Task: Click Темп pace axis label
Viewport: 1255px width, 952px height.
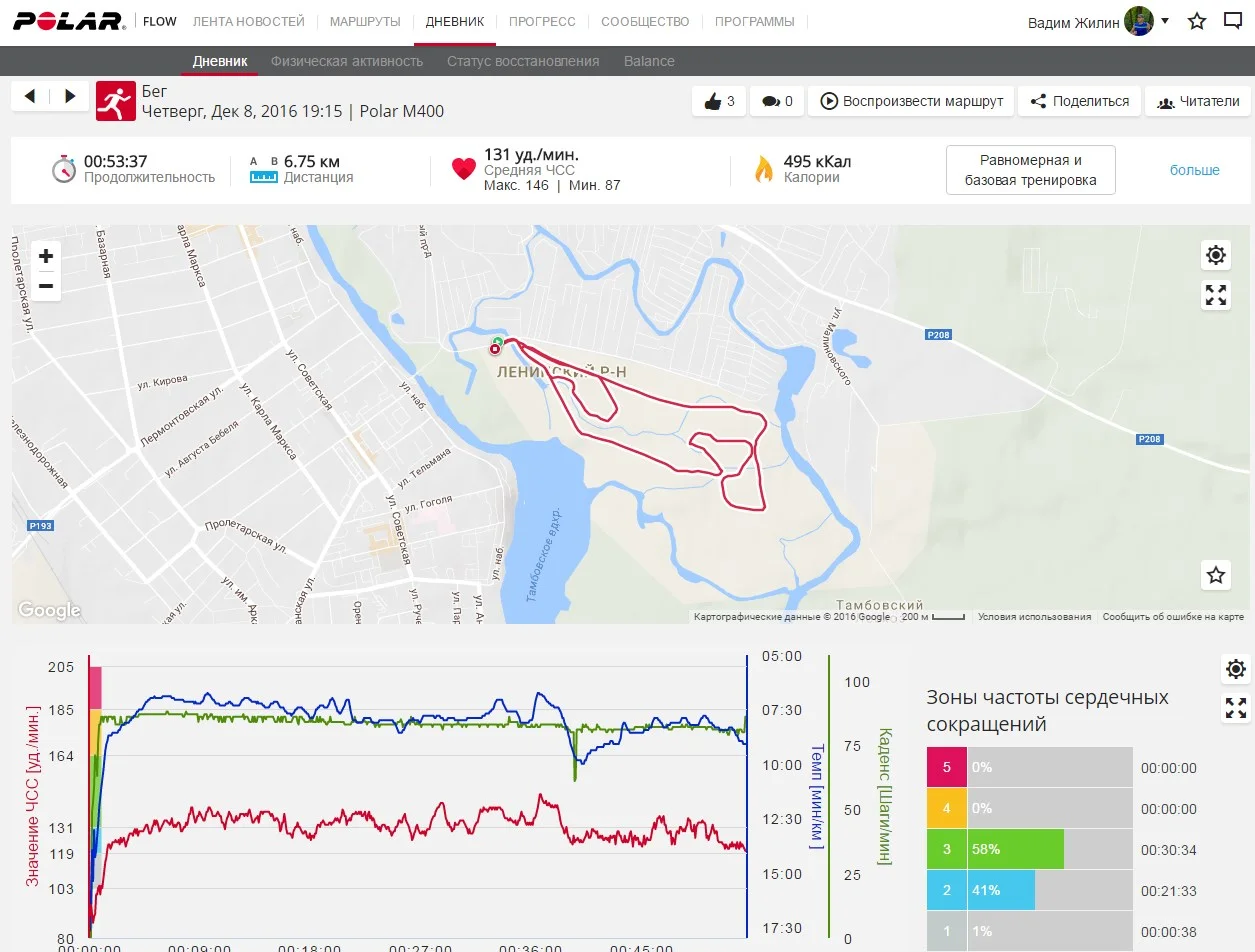Action: point(816,796)
